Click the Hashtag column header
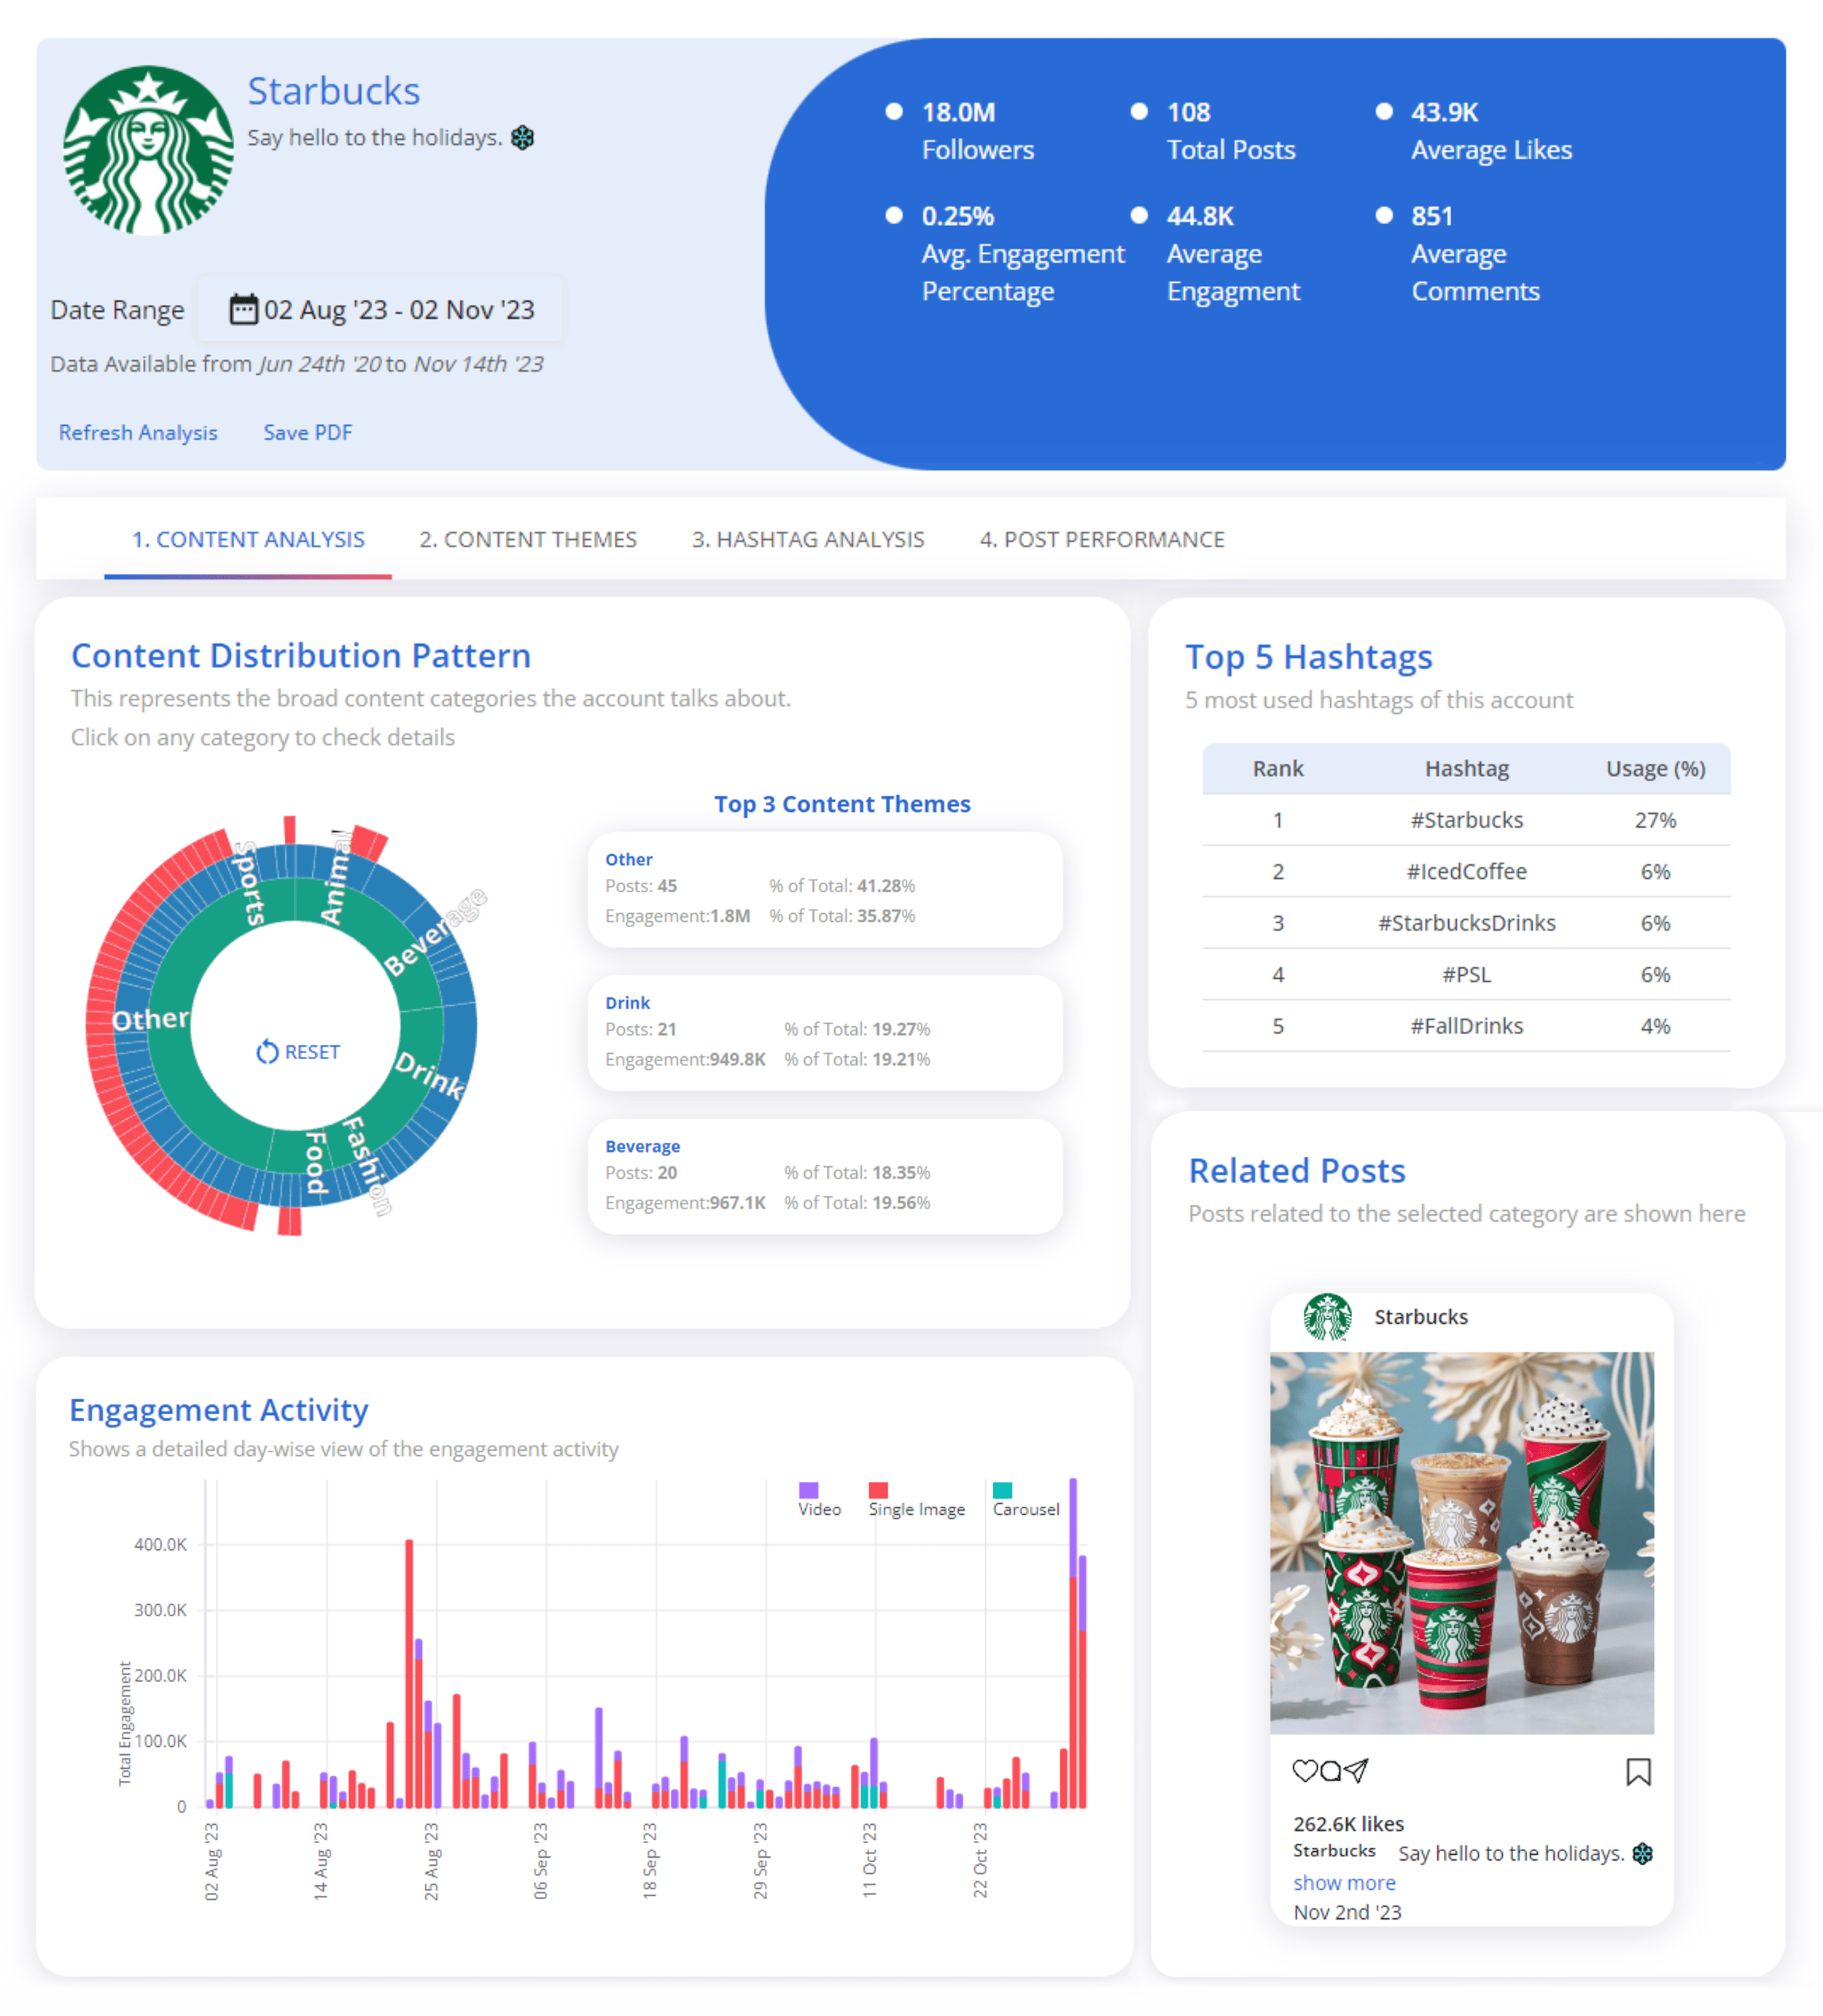 coord(1466,768)
